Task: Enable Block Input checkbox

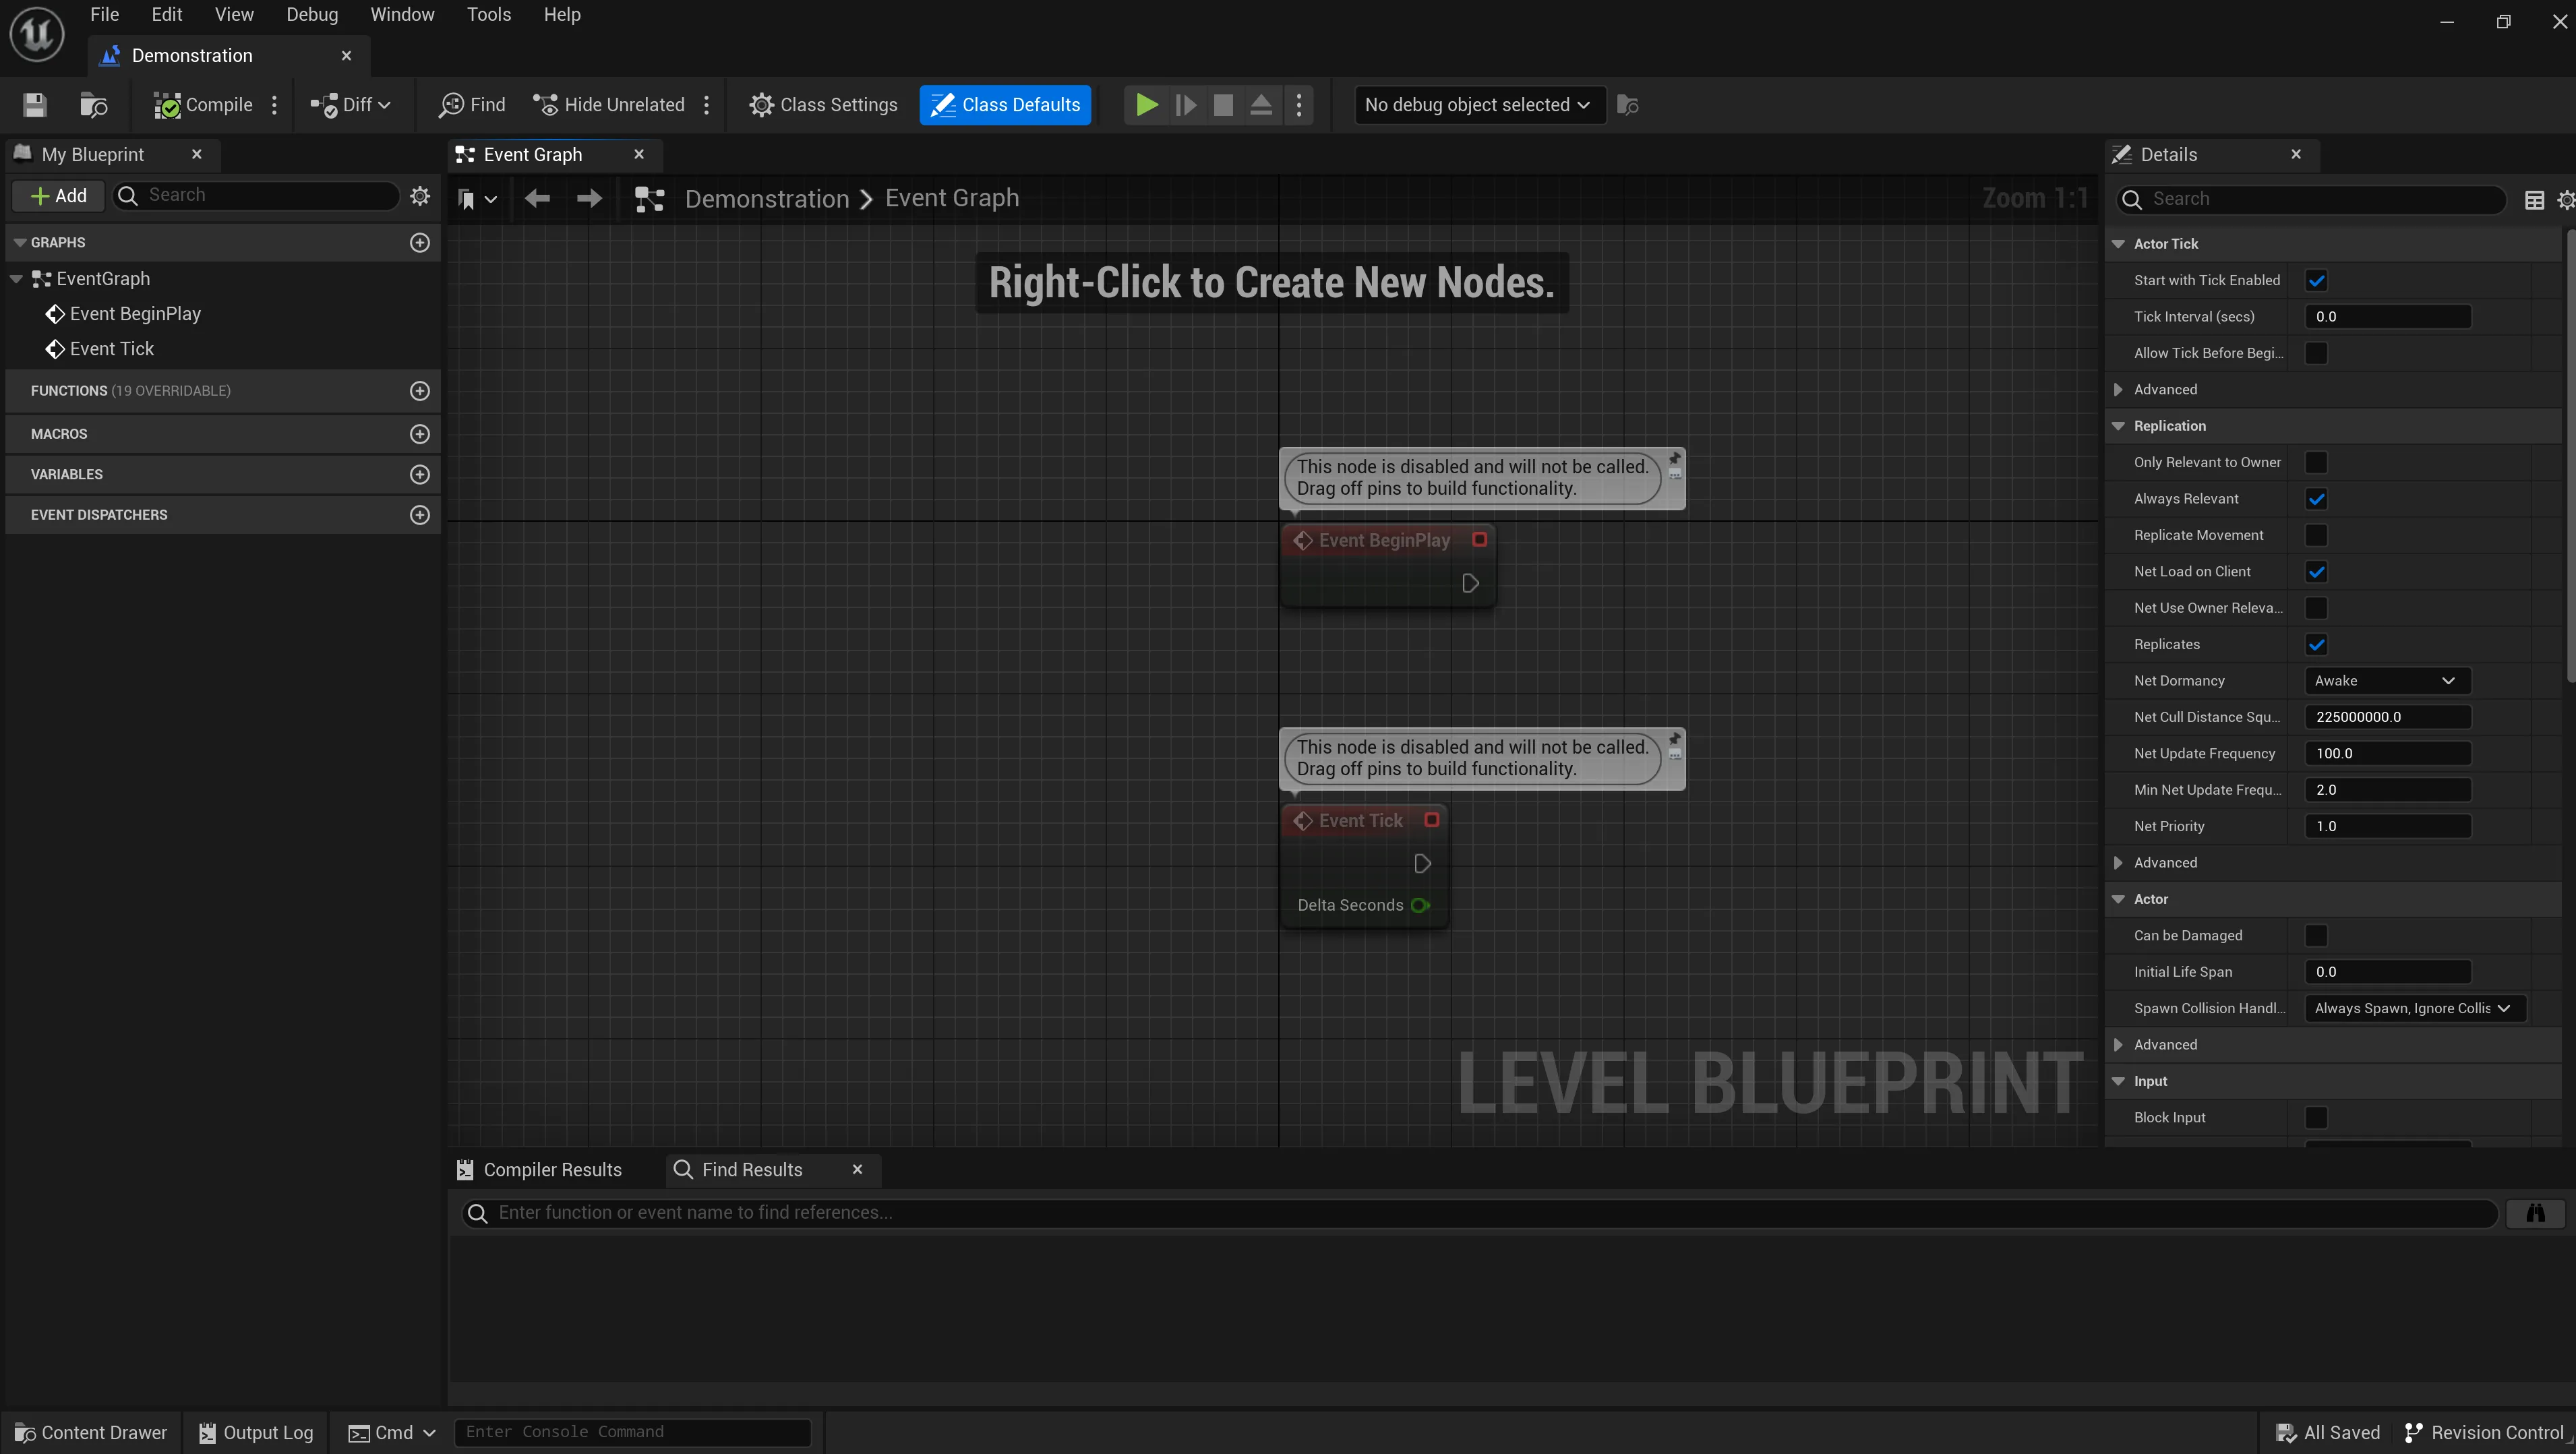Action: [x=2316, y=1118]
